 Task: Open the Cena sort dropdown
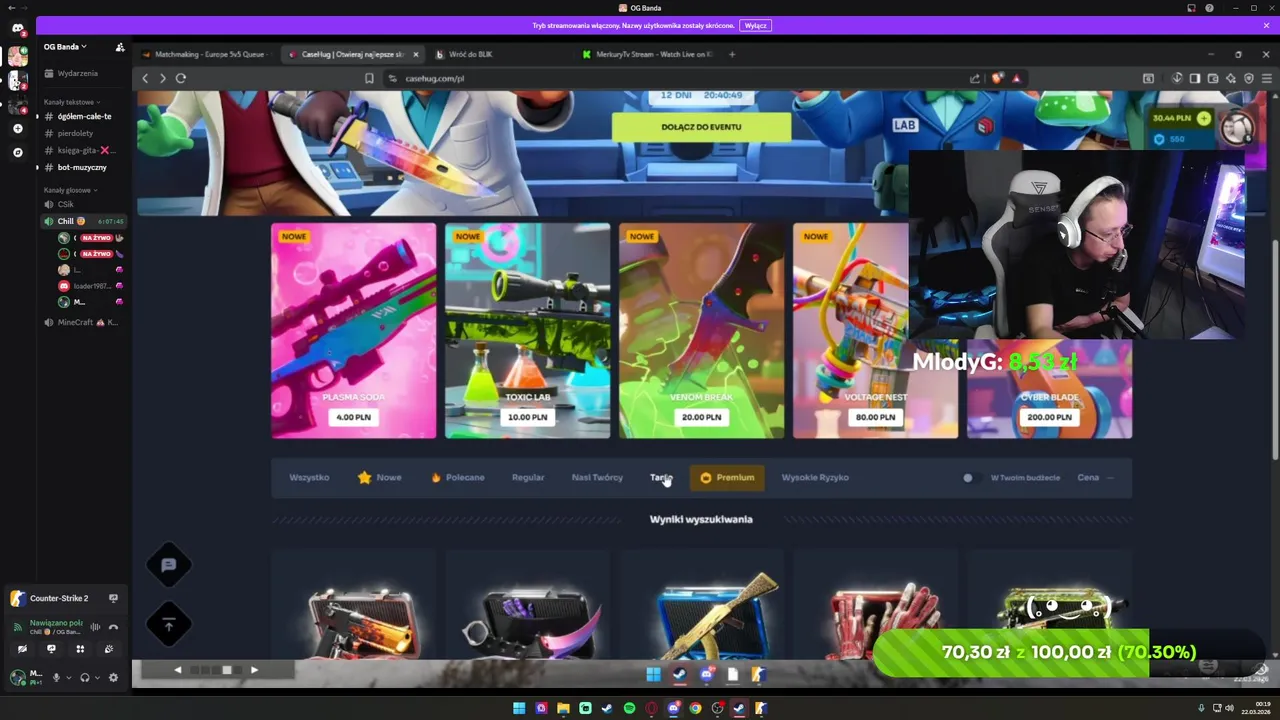coord(1095,477)
